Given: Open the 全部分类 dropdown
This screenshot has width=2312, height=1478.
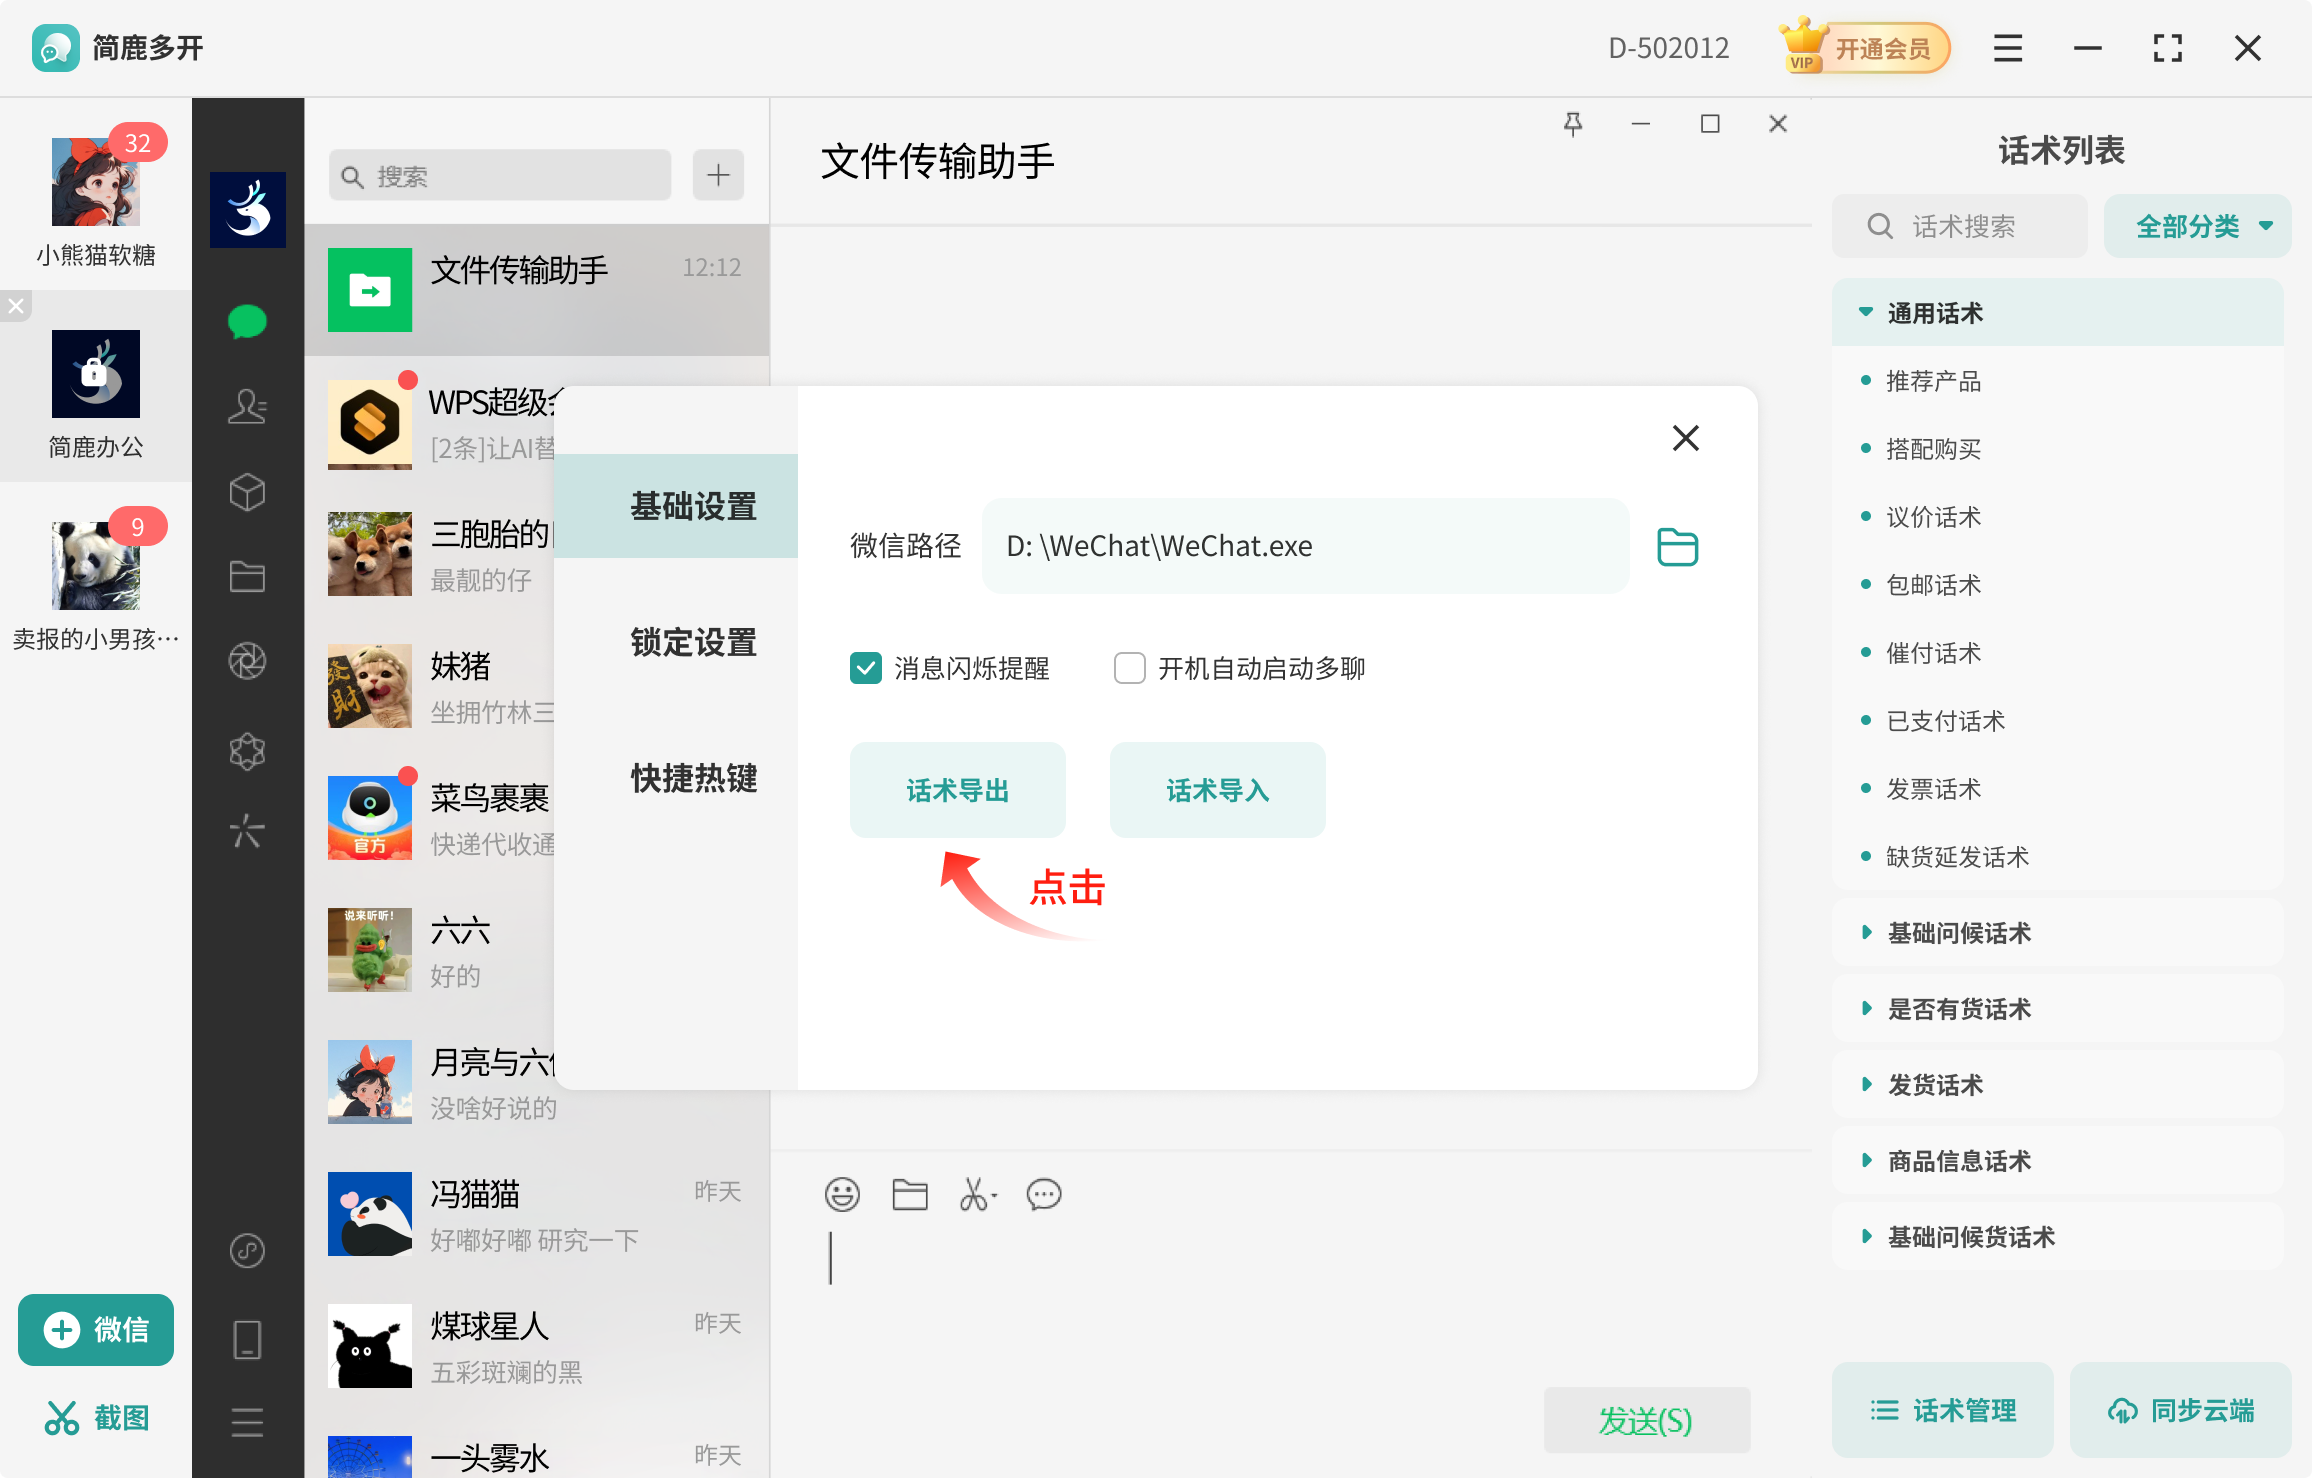Looking at the screenshot, I should (2196, 225).
